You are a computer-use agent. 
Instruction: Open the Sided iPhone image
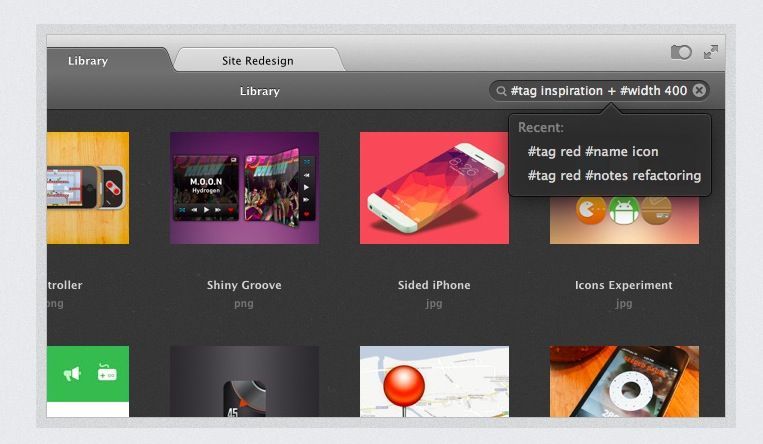(x=434, y=188)
